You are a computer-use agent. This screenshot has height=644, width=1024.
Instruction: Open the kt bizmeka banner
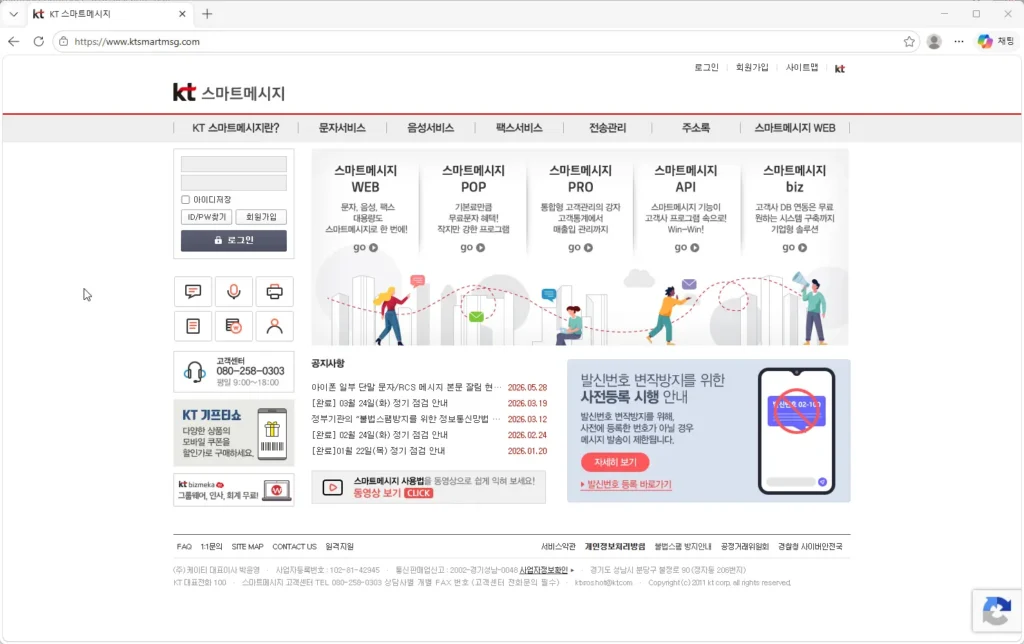pos(234,490)
